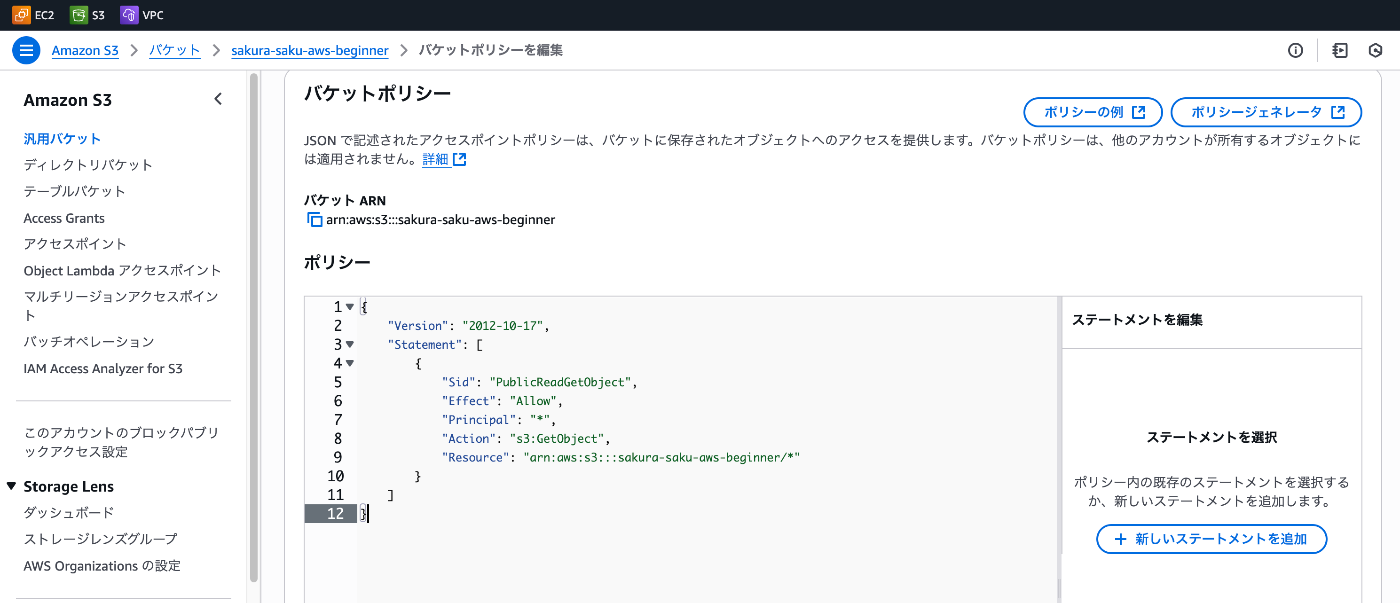Add a new statement with 新しいステートメントを追加
Image resolution: width=1400 pixels, height=603 pixels.
[x=1212, y=539]
